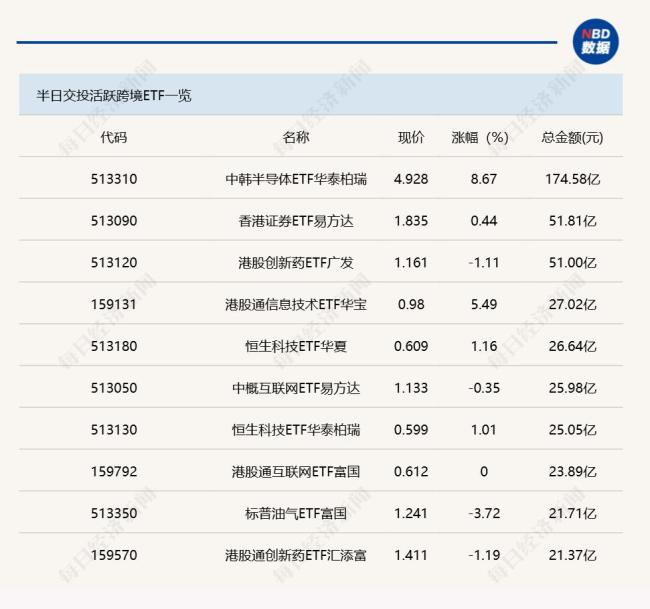Click change value 1.01
Screen dimensions: 650x609
pos(484,430)
